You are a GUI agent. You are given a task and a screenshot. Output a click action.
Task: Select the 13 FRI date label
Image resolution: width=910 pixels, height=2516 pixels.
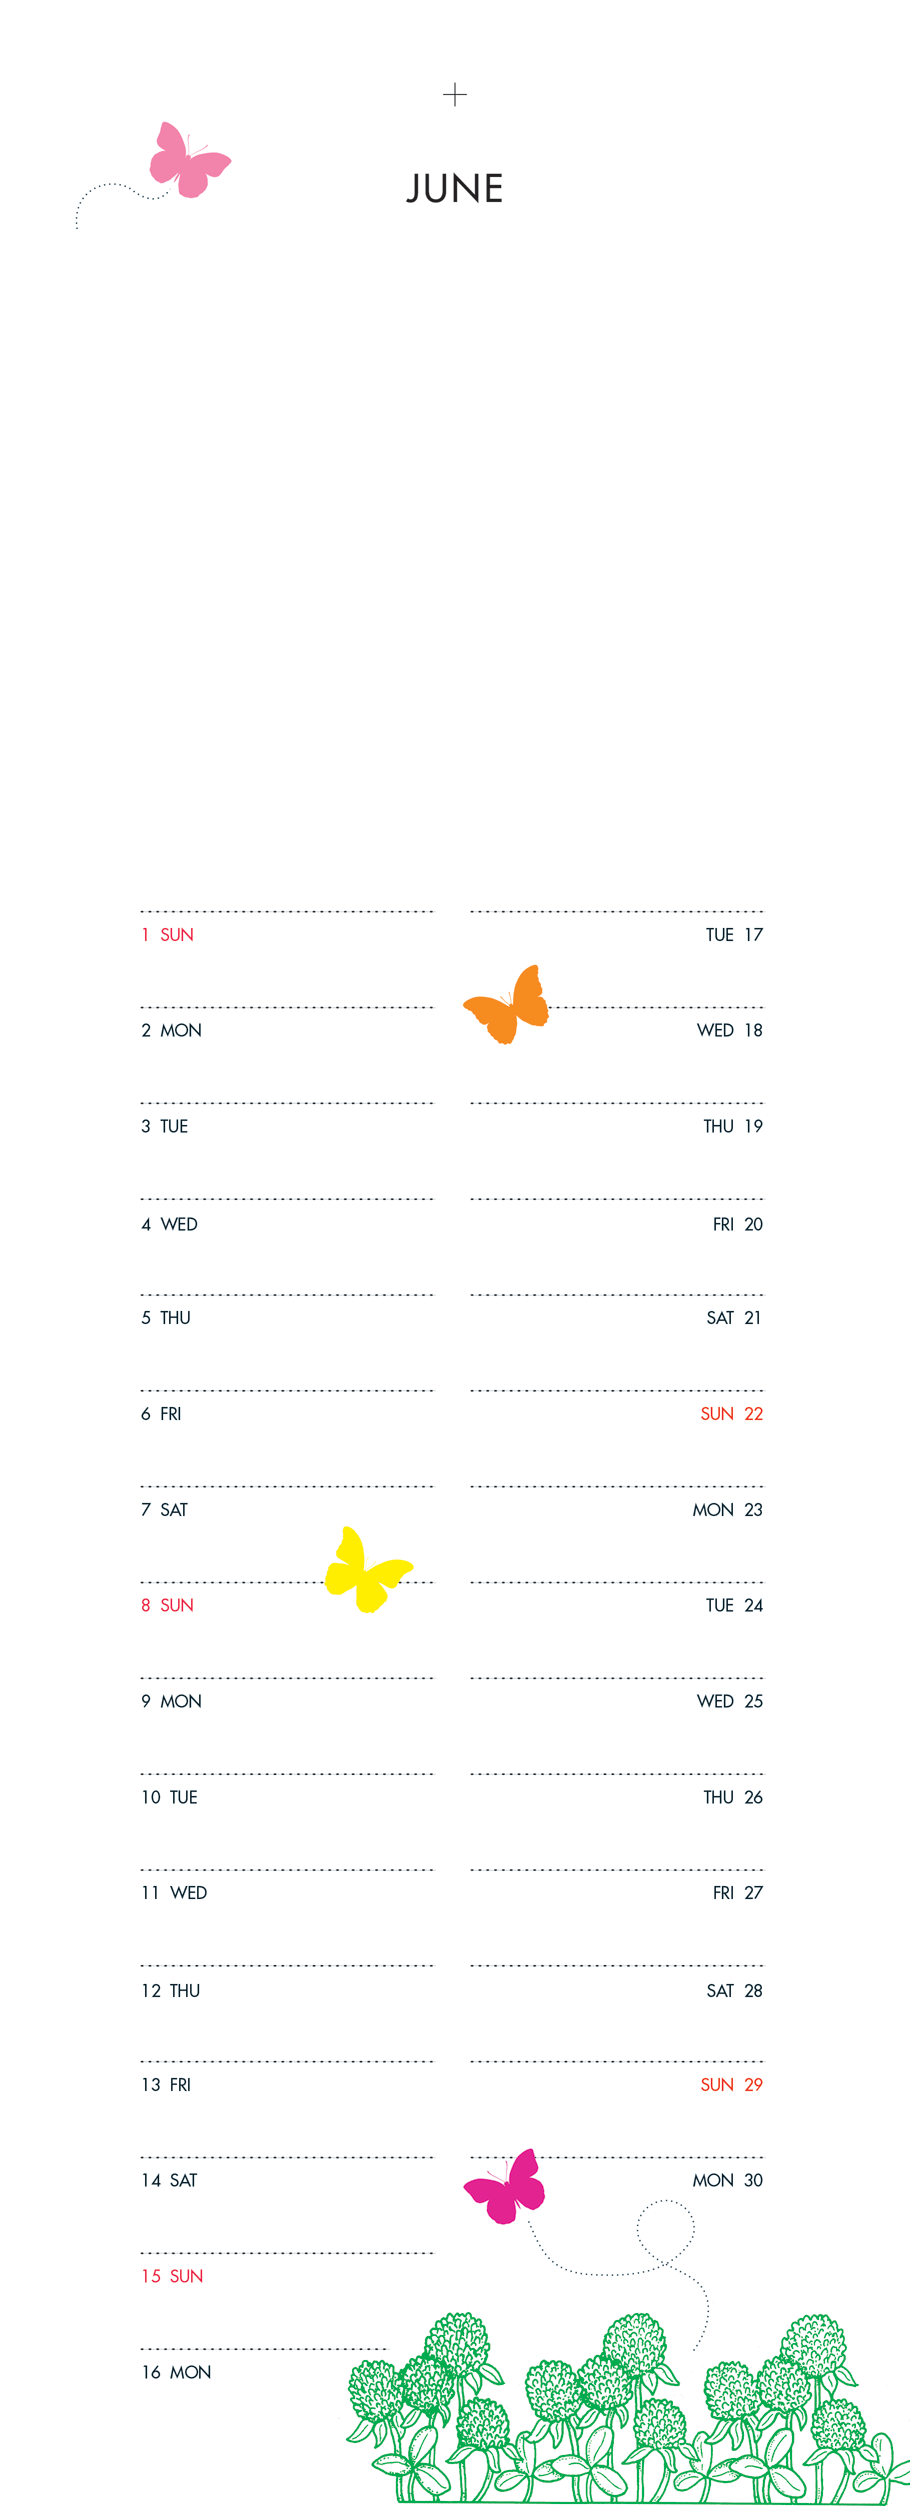point(166,2085)
